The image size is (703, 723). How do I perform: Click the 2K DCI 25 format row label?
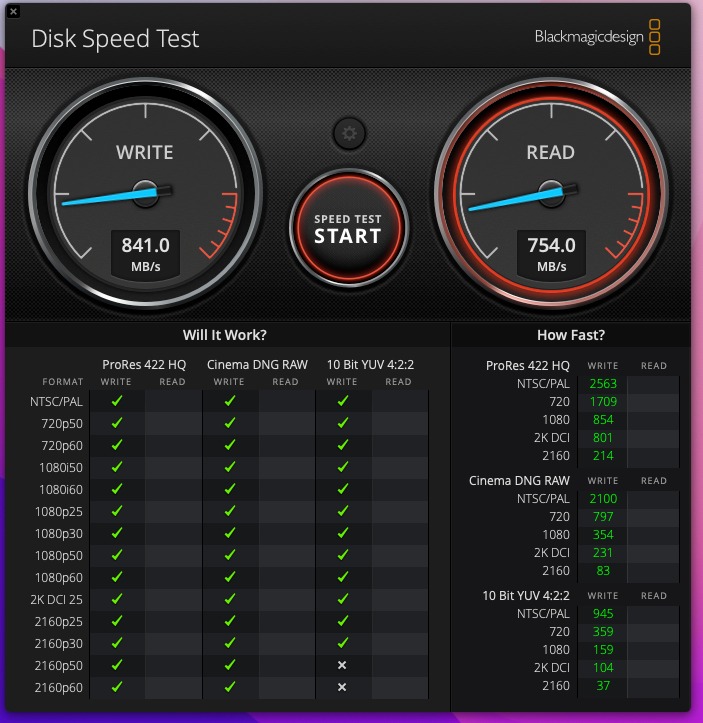point(56,599)
